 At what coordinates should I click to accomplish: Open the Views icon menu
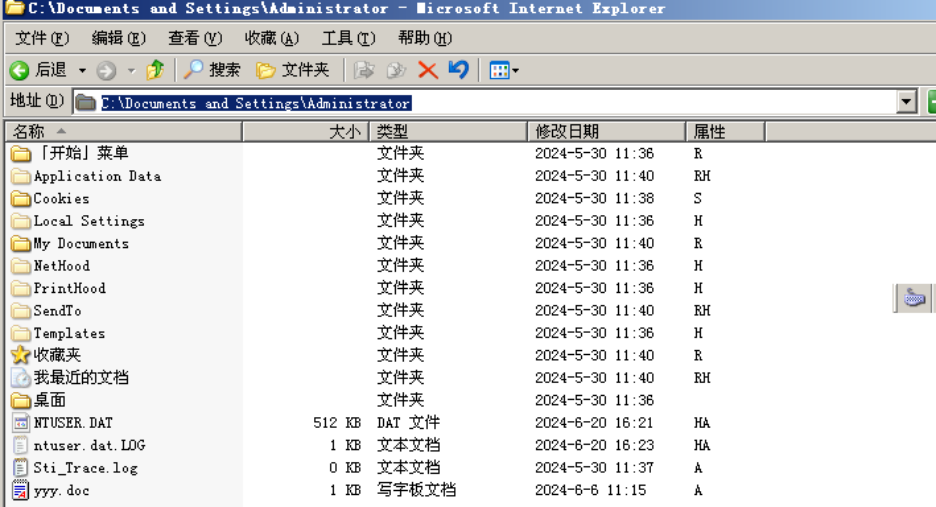coord(504,70)
